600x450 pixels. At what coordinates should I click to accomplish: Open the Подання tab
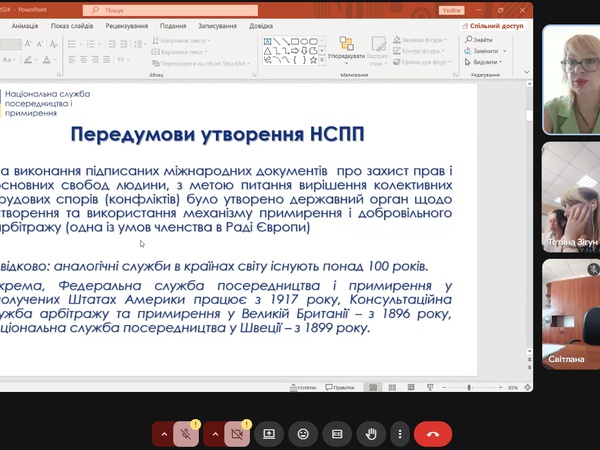(173, 26)
